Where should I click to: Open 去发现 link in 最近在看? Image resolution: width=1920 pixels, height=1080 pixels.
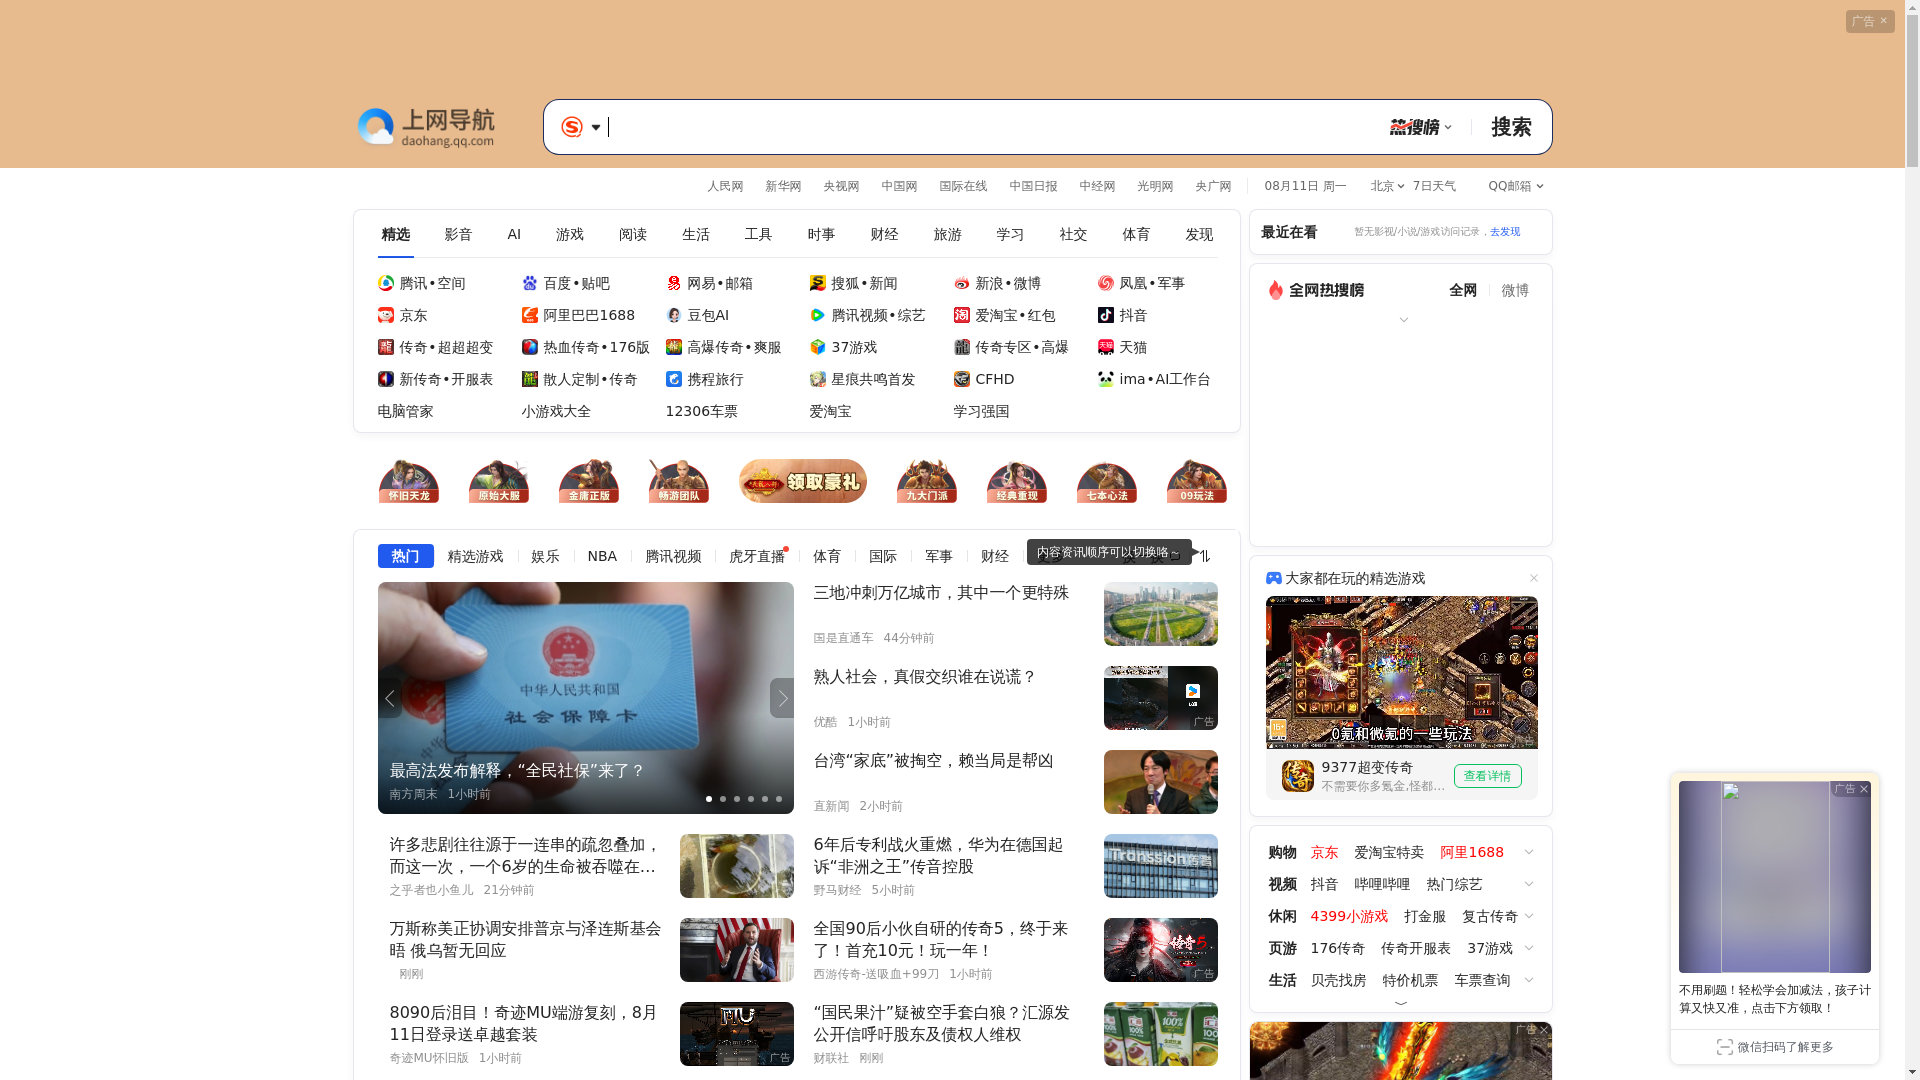[x=1505, y=232]
